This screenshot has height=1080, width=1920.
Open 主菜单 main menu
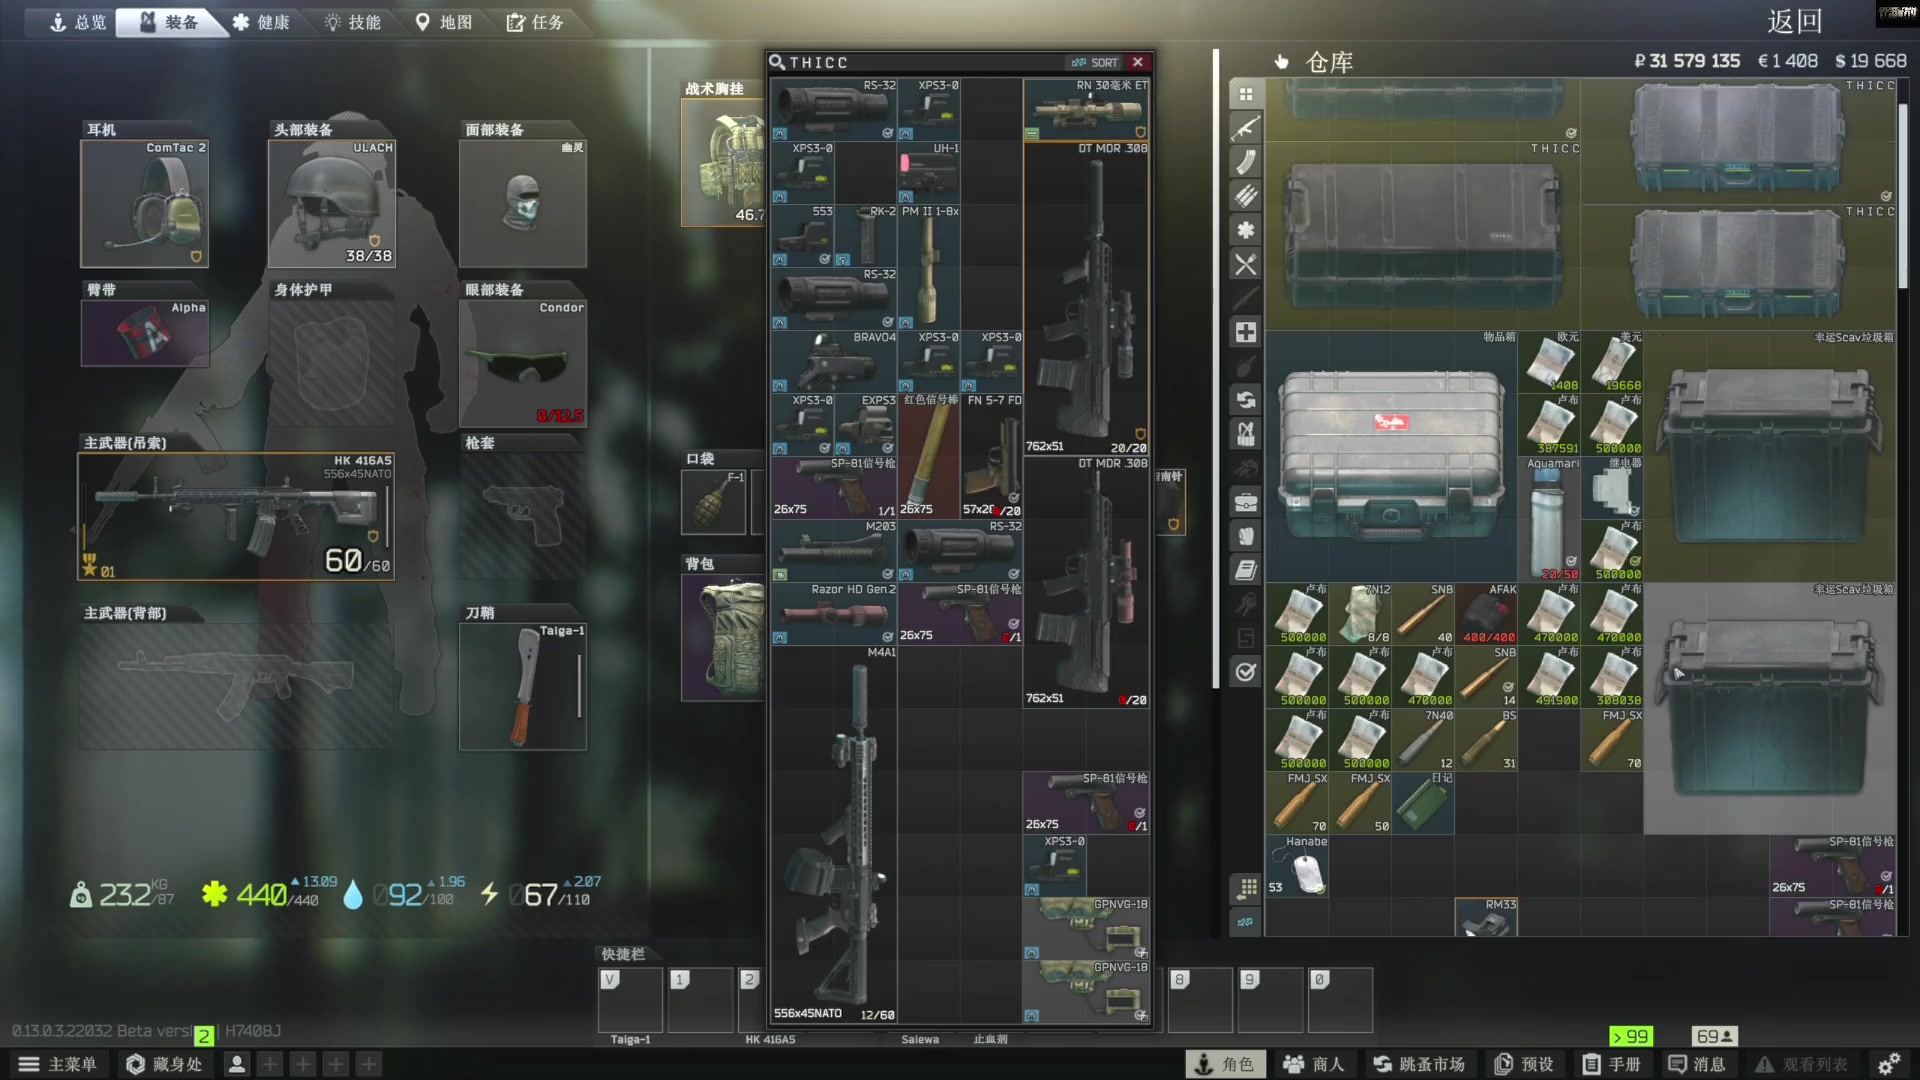(x=58, y=1064)
